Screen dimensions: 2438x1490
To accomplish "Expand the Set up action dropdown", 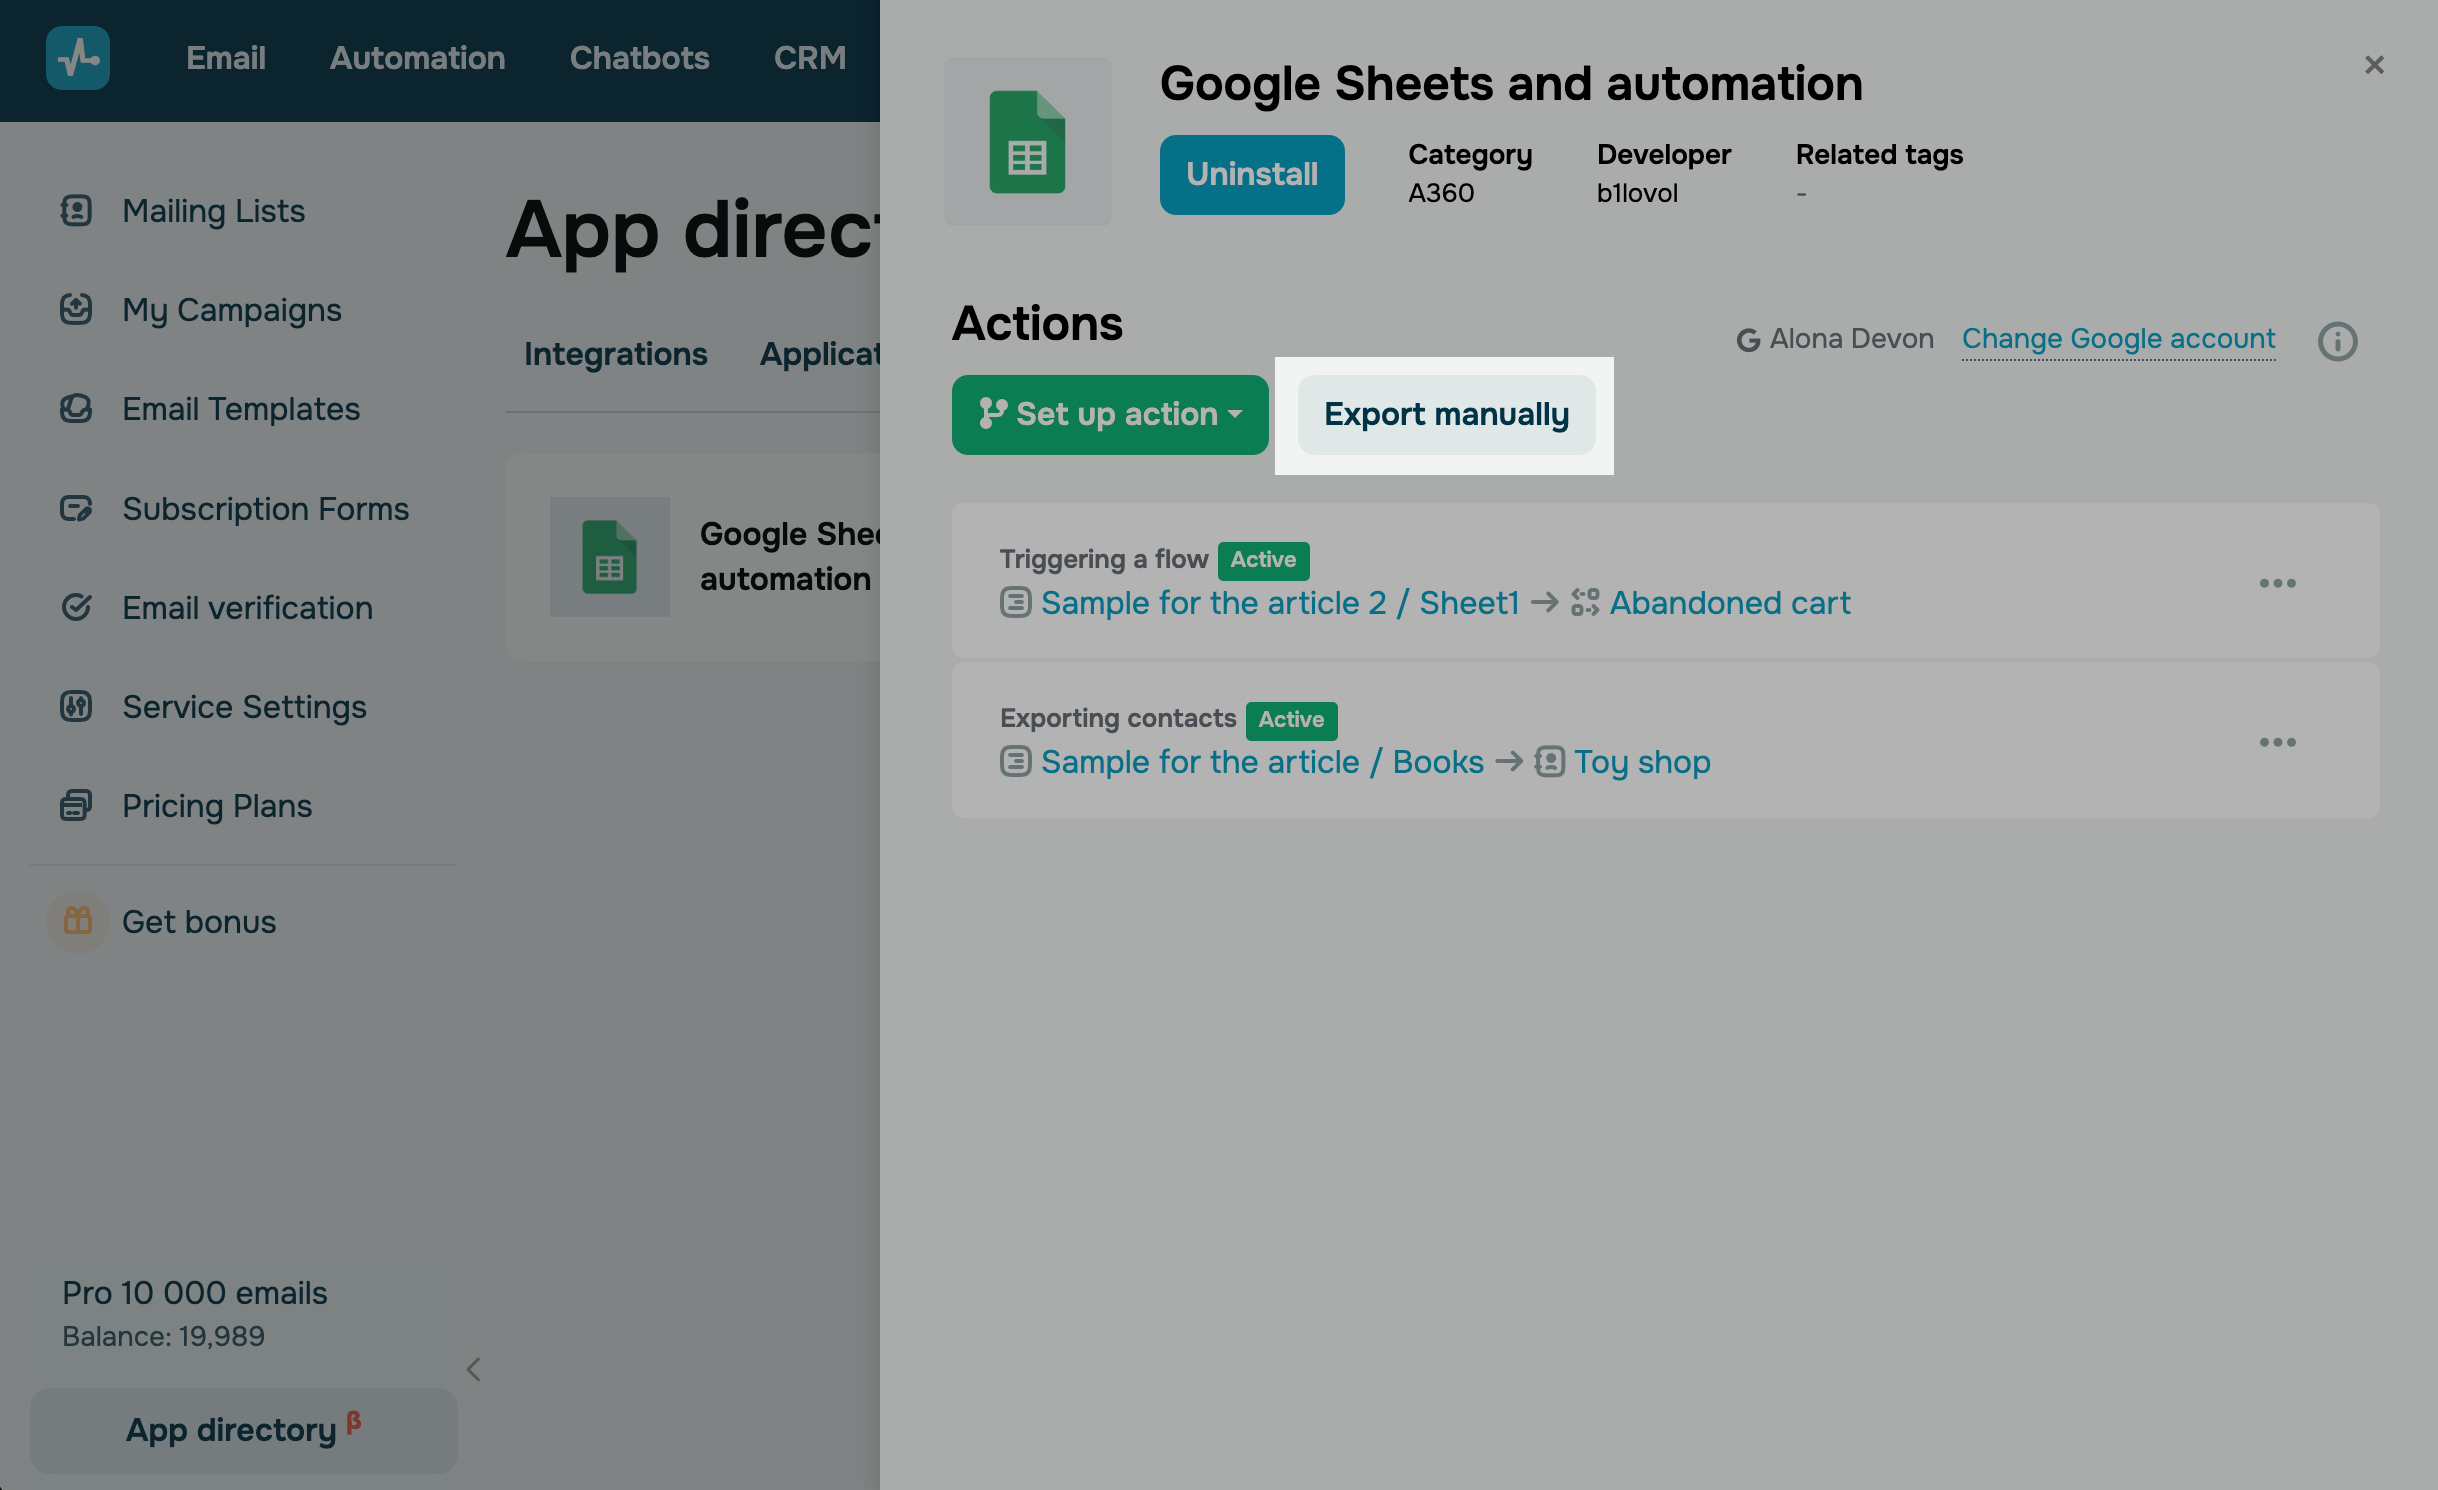I will (x=1110, y=414).
